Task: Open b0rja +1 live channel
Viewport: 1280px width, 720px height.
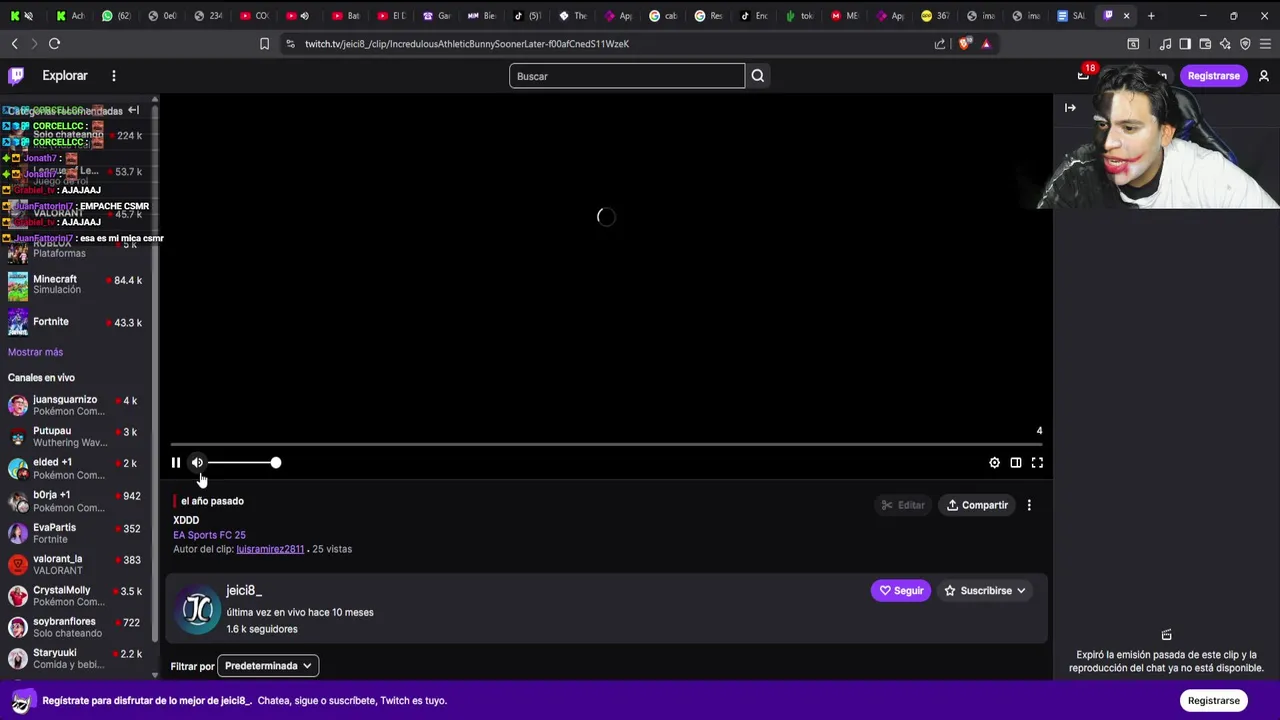Action: click(76, 501)
